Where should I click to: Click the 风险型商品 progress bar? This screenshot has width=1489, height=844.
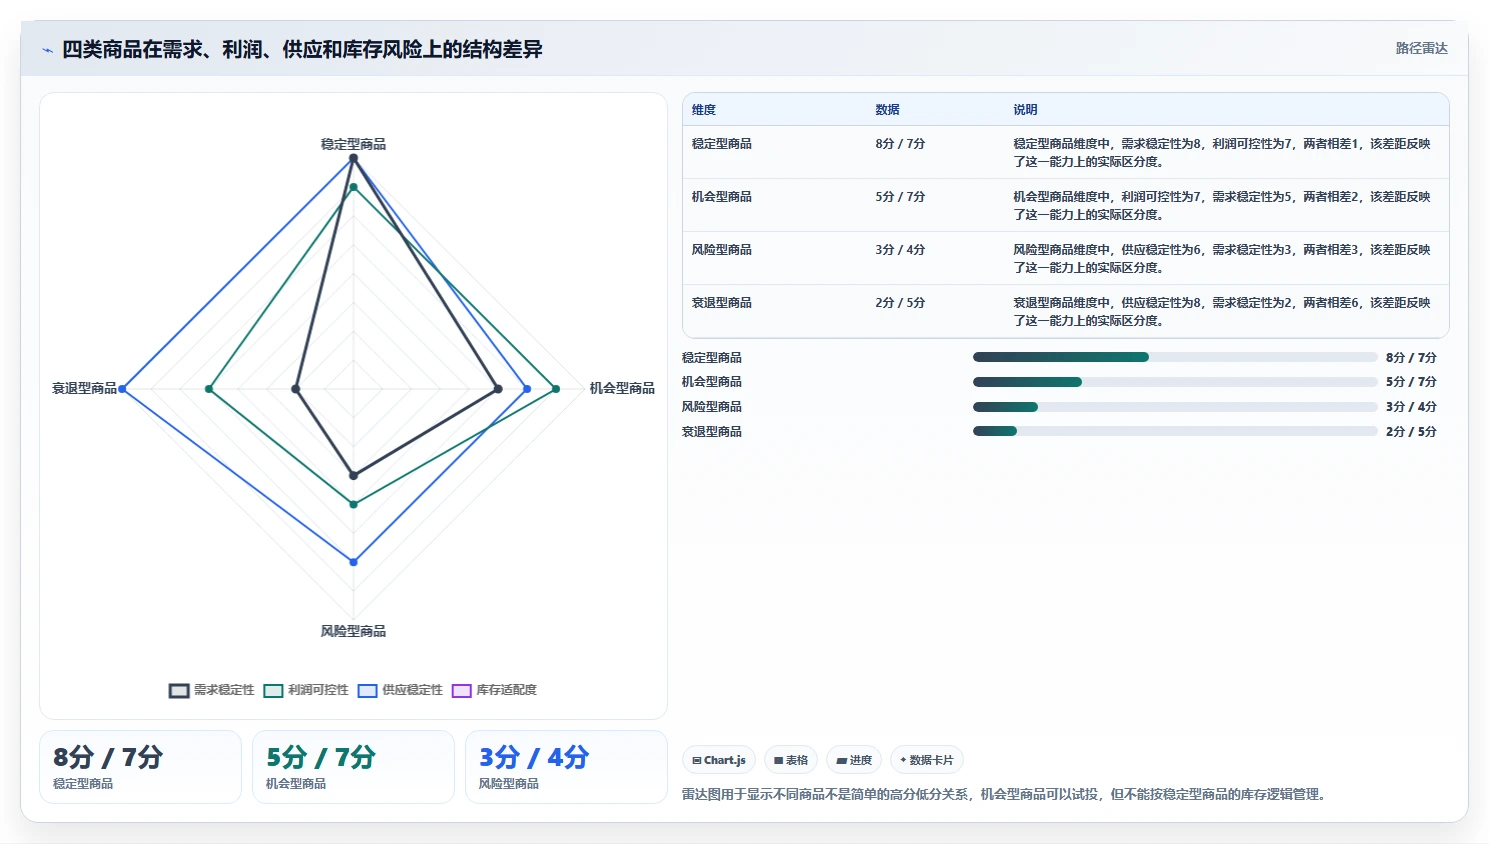pyautogui.click(x=1175, y=407)
